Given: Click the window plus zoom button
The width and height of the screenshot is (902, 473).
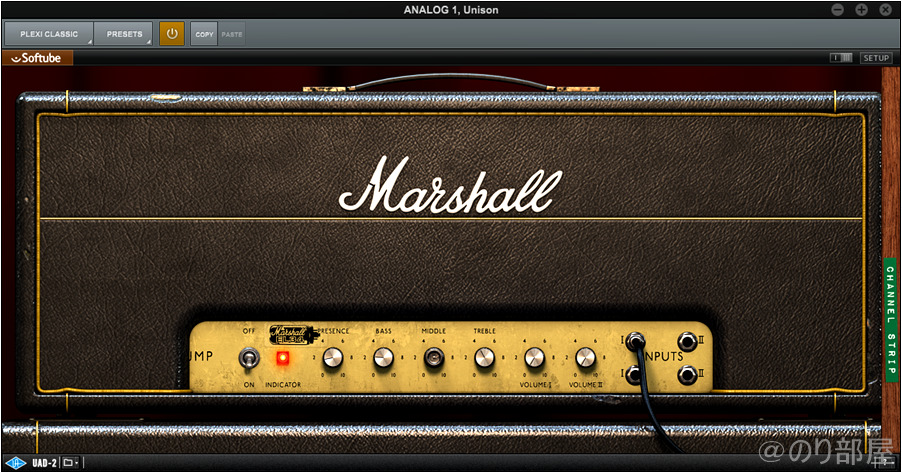Looking at the screenshot, I should pyautogui.click(x=861, y=9).
